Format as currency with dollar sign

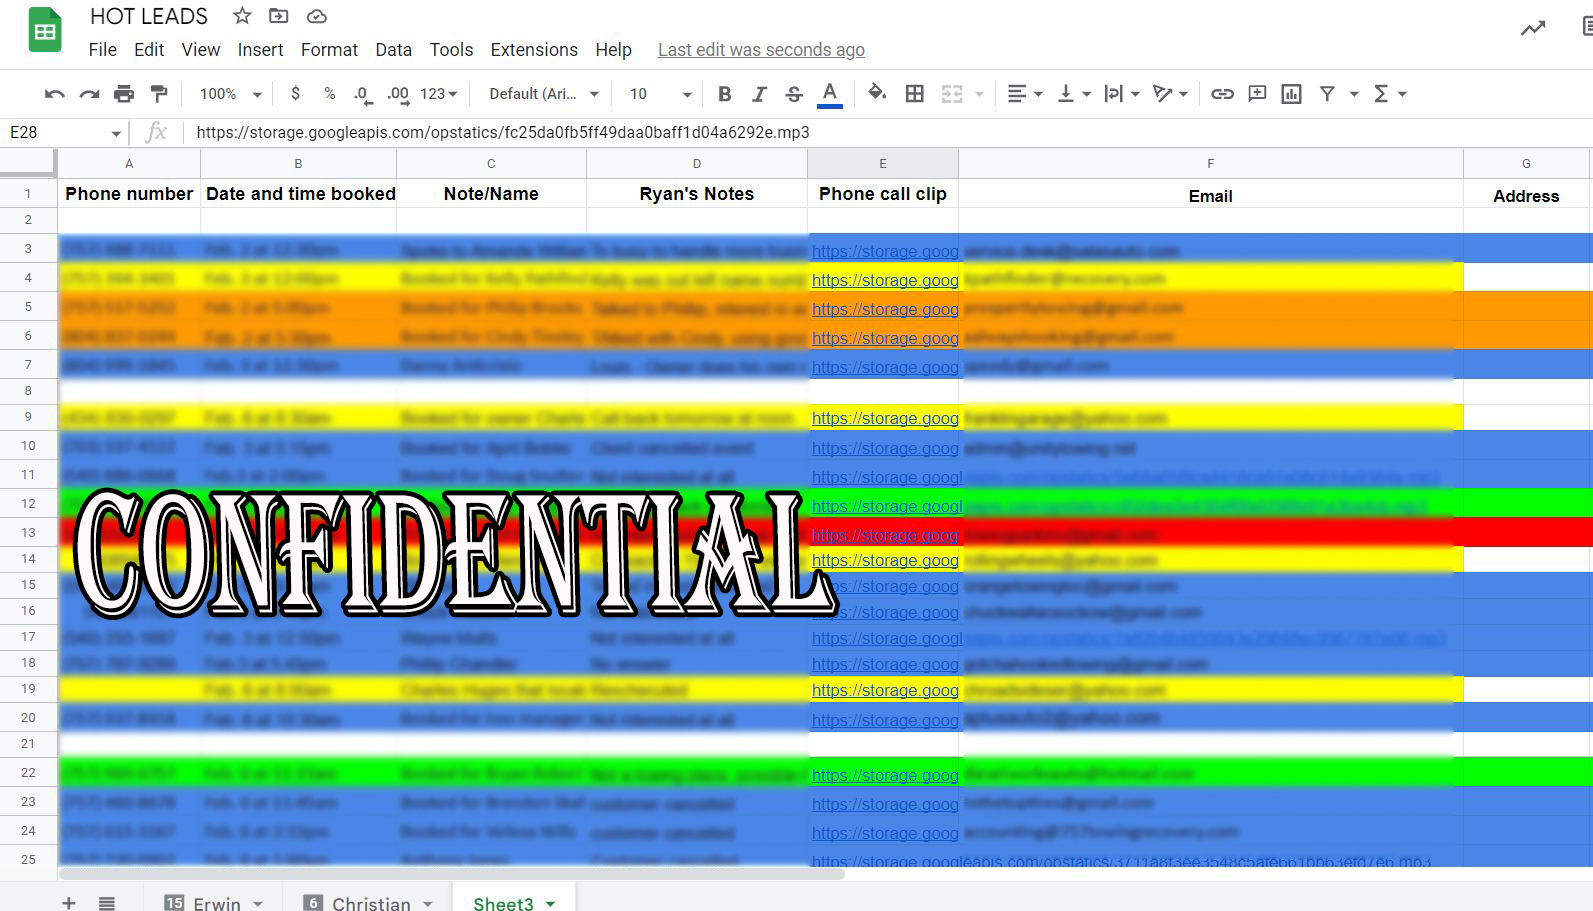click(295, 94)
